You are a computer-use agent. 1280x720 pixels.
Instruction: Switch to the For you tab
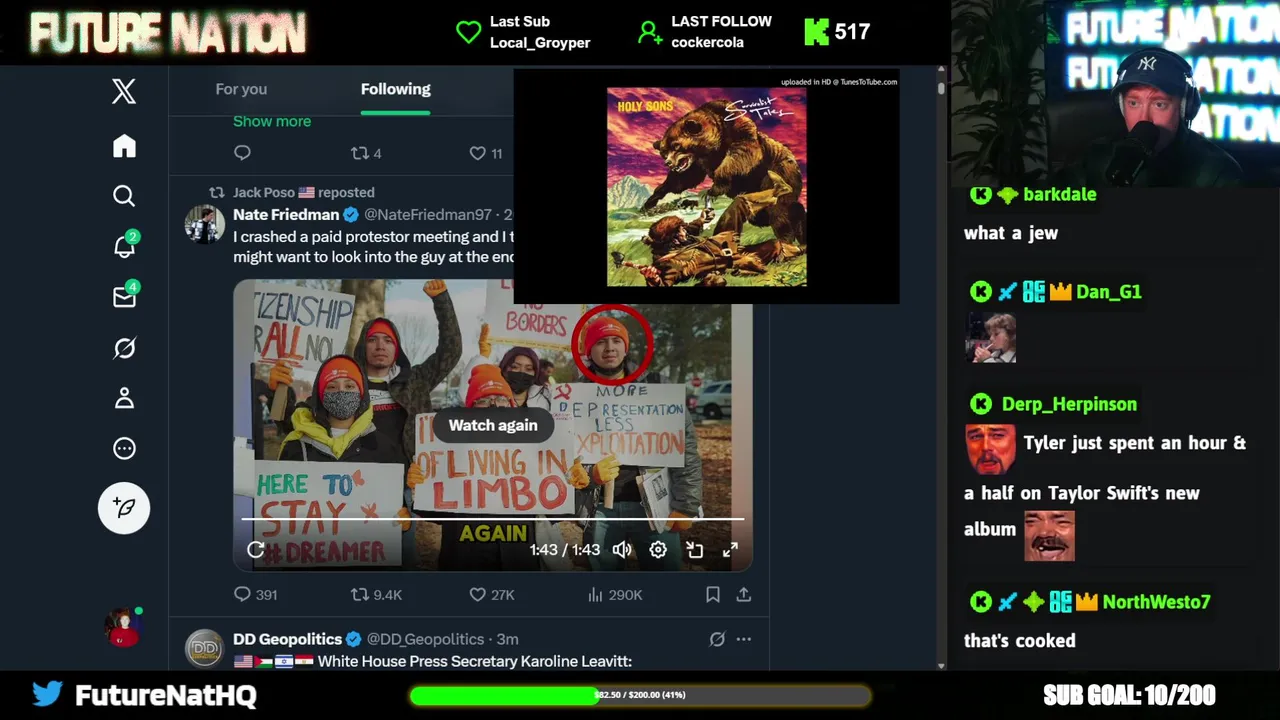241,89
